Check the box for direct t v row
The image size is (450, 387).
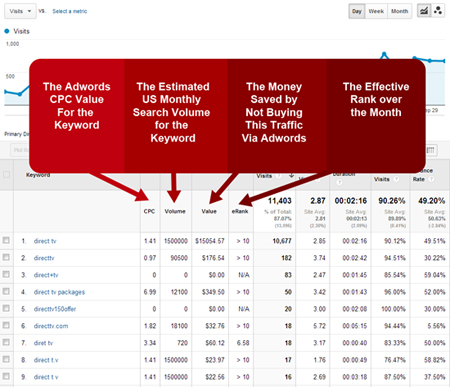(6, 376)
